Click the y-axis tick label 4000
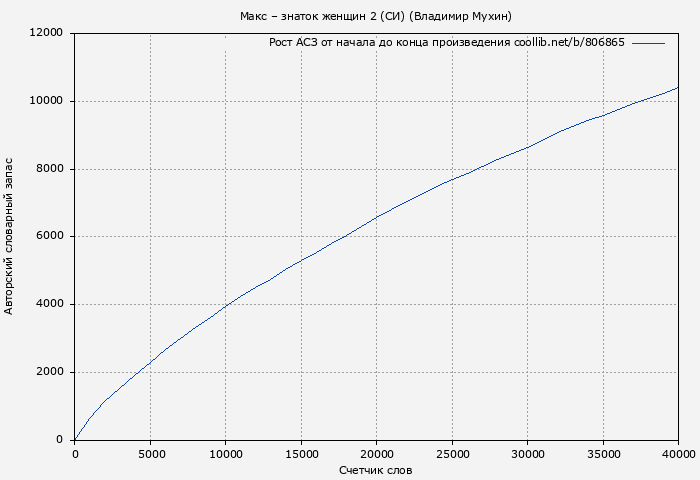 [x=50, y=304]
